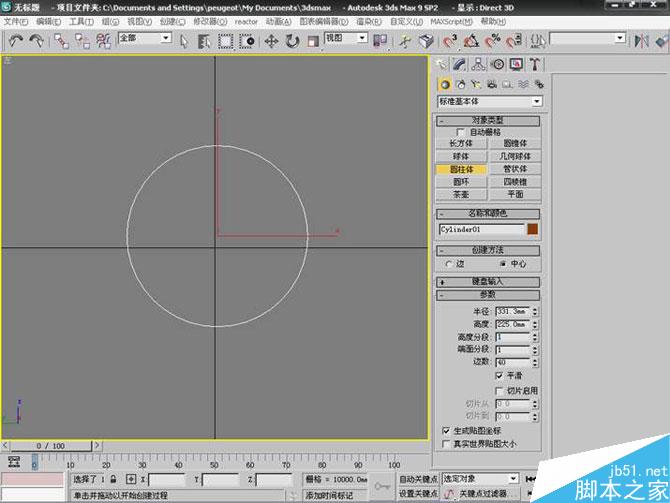Viewport: 670px width, 503px height.
Task: Select the Space Warps category icon
Action: coord(523,85)
